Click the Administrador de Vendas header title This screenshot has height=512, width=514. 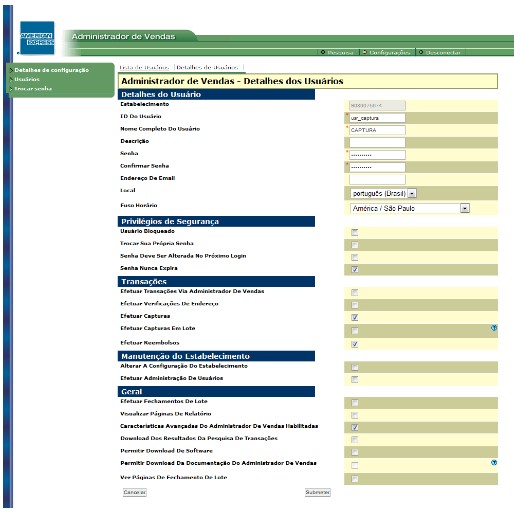coord(123,36)
